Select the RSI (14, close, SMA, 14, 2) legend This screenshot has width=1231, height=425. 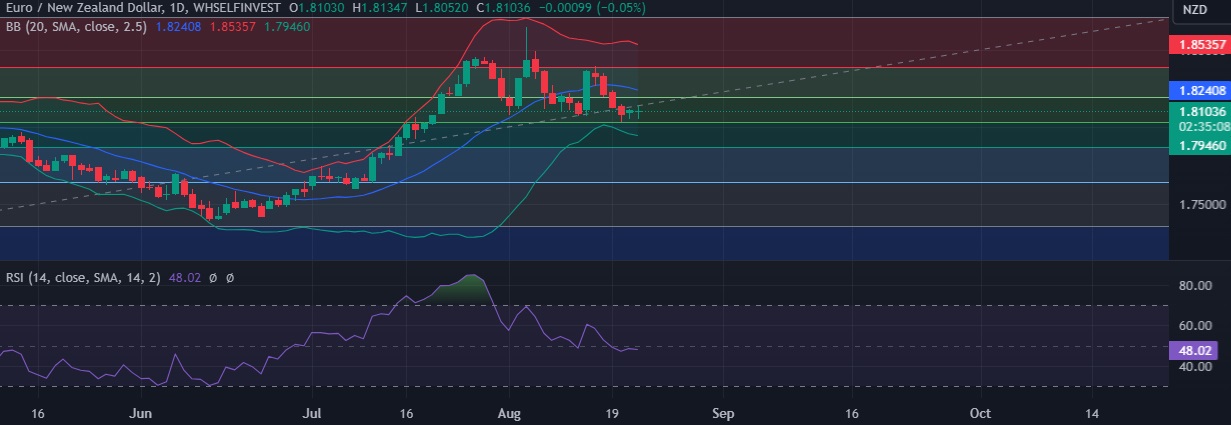pyautogui.click(x=83, y=277)
